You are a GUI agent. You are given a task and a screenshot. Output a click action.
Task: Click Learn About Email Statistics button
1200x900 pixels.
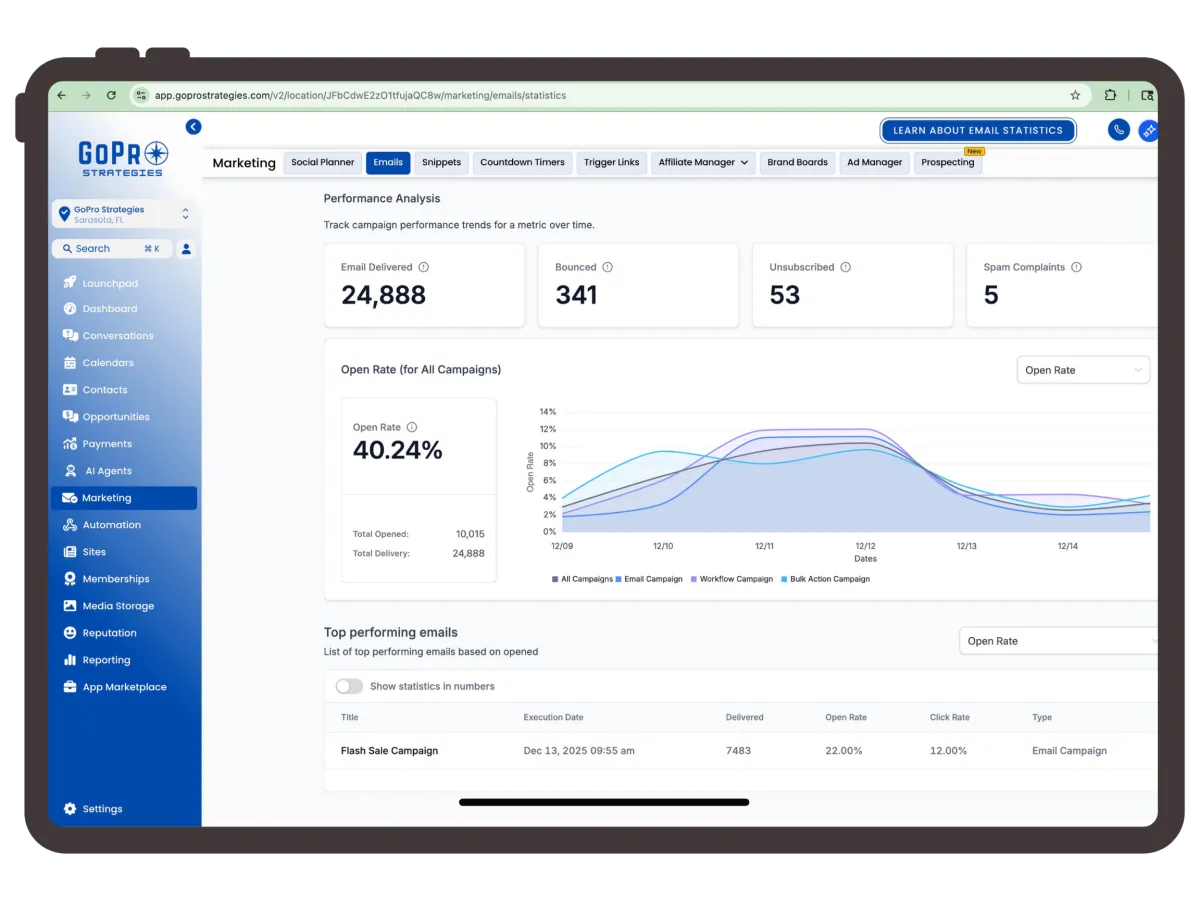(978, 130)
